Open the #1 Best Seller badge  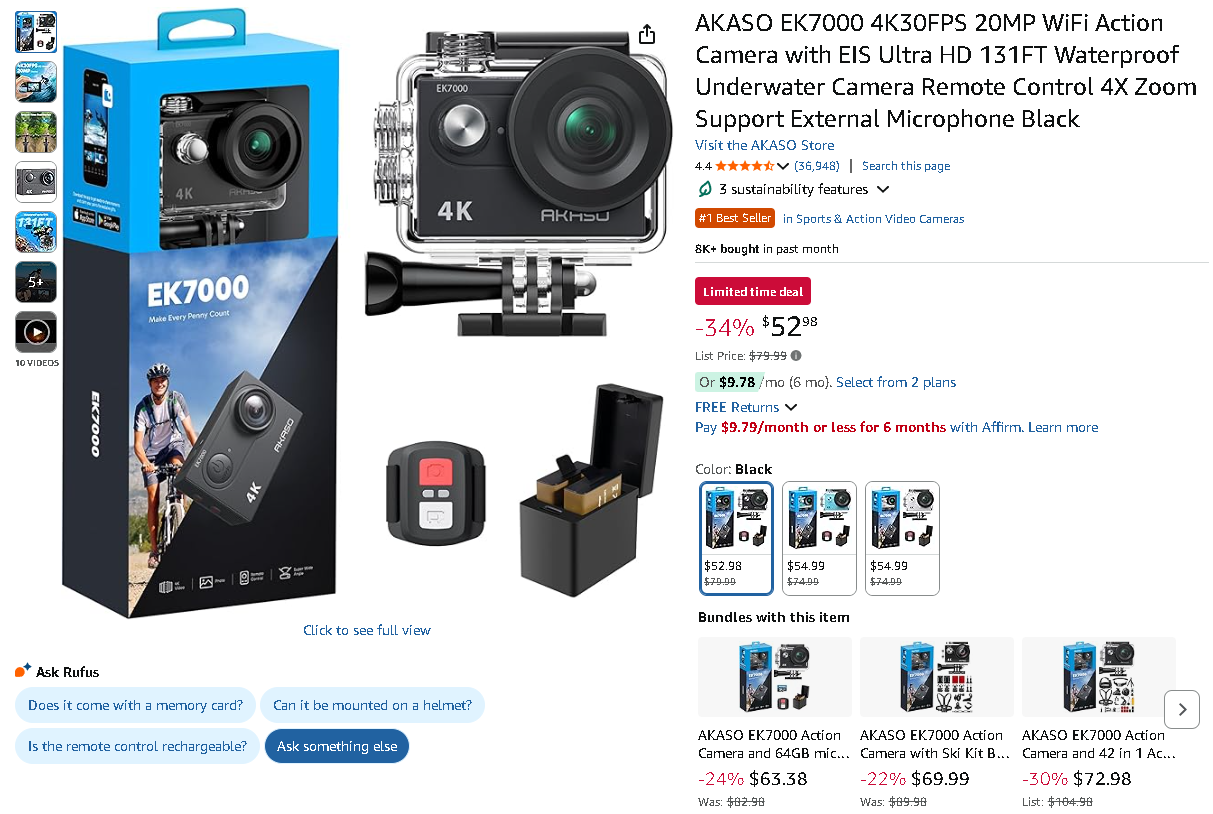(x=735, y=218)
